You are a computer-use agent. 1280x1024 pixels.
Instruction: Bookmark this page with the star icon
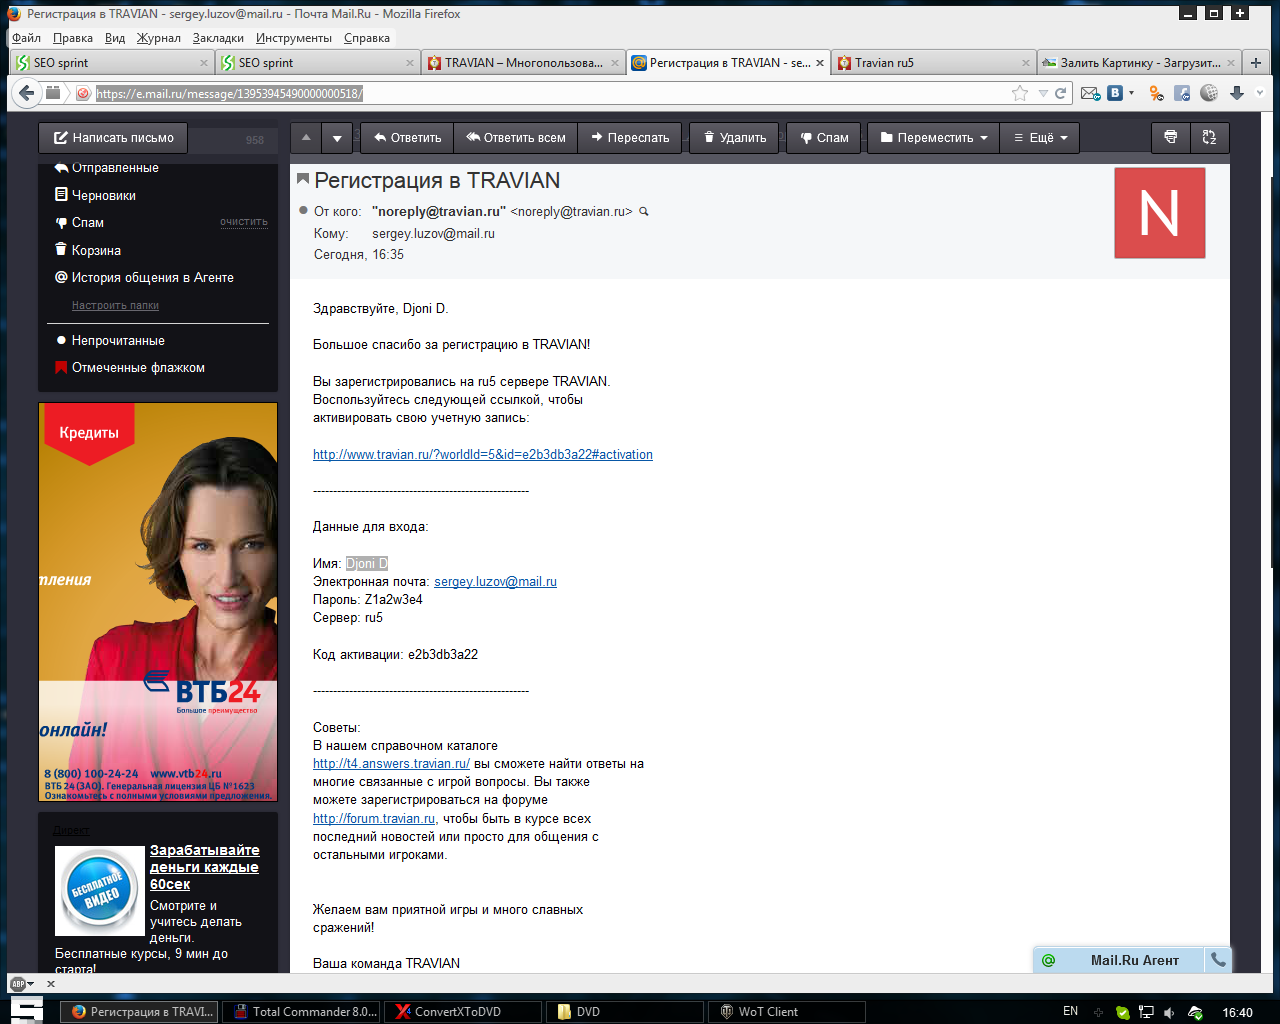[1020, 93]
